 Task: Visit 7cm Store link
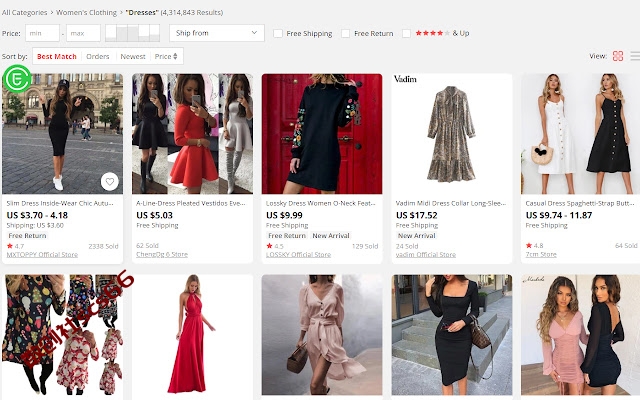[x=541, y=255]
